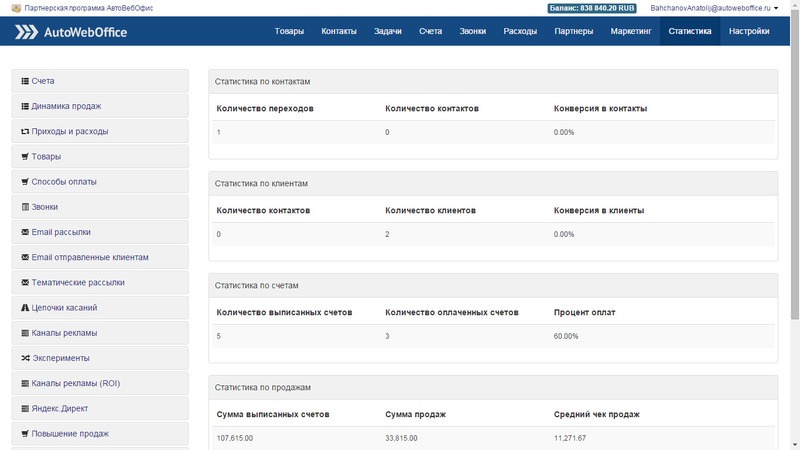The image size is (800, 450).
Task: Click the Баланс 838 840.20 RUB badge
Action: tap(592, 8)
